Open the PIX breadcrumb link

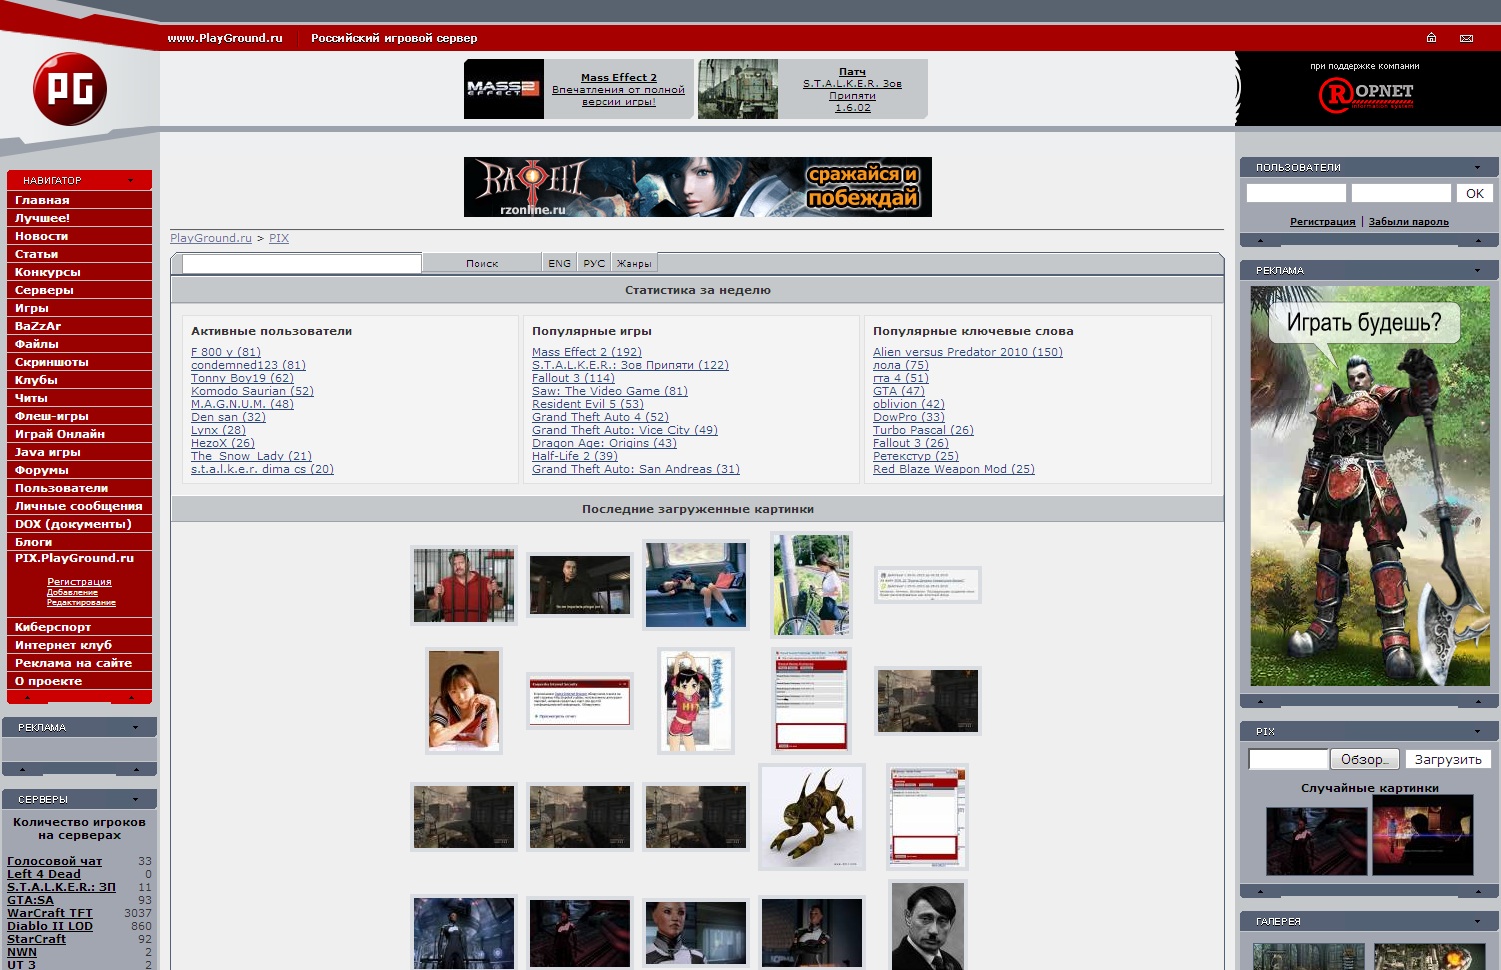279,238
